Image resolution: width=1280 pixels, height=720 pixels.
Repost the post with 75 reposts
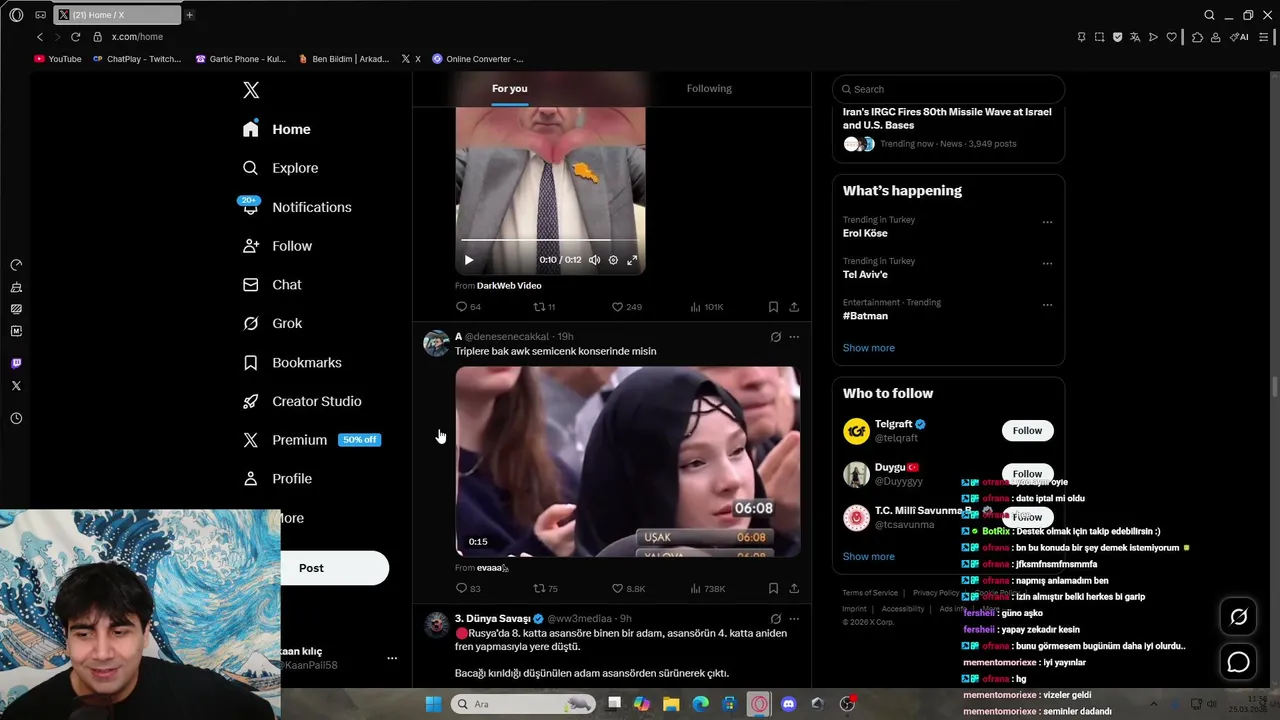pos(545,589)
